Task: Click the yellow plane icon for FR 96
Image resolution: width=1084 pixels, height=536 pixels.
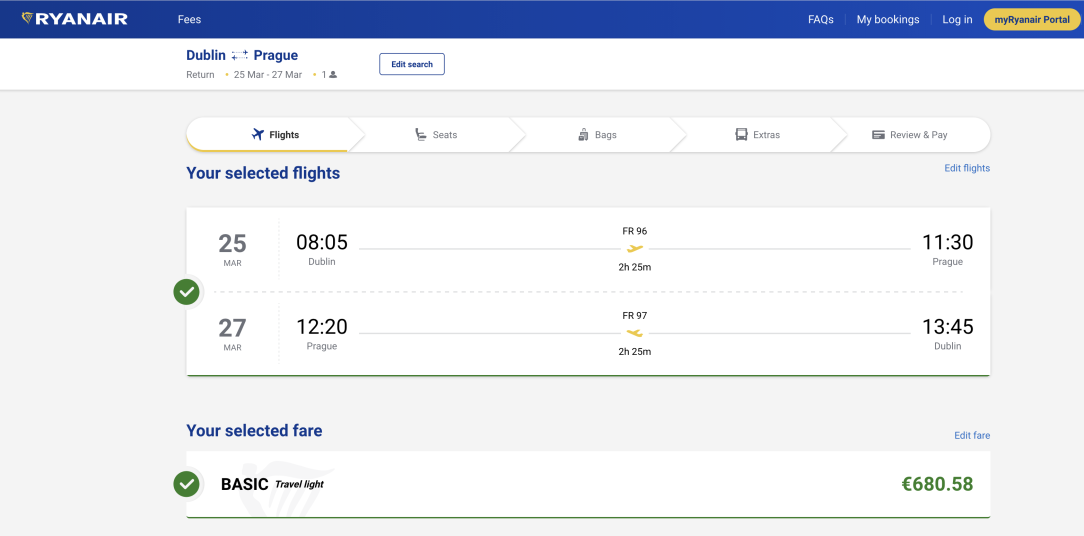Action: 635,249
